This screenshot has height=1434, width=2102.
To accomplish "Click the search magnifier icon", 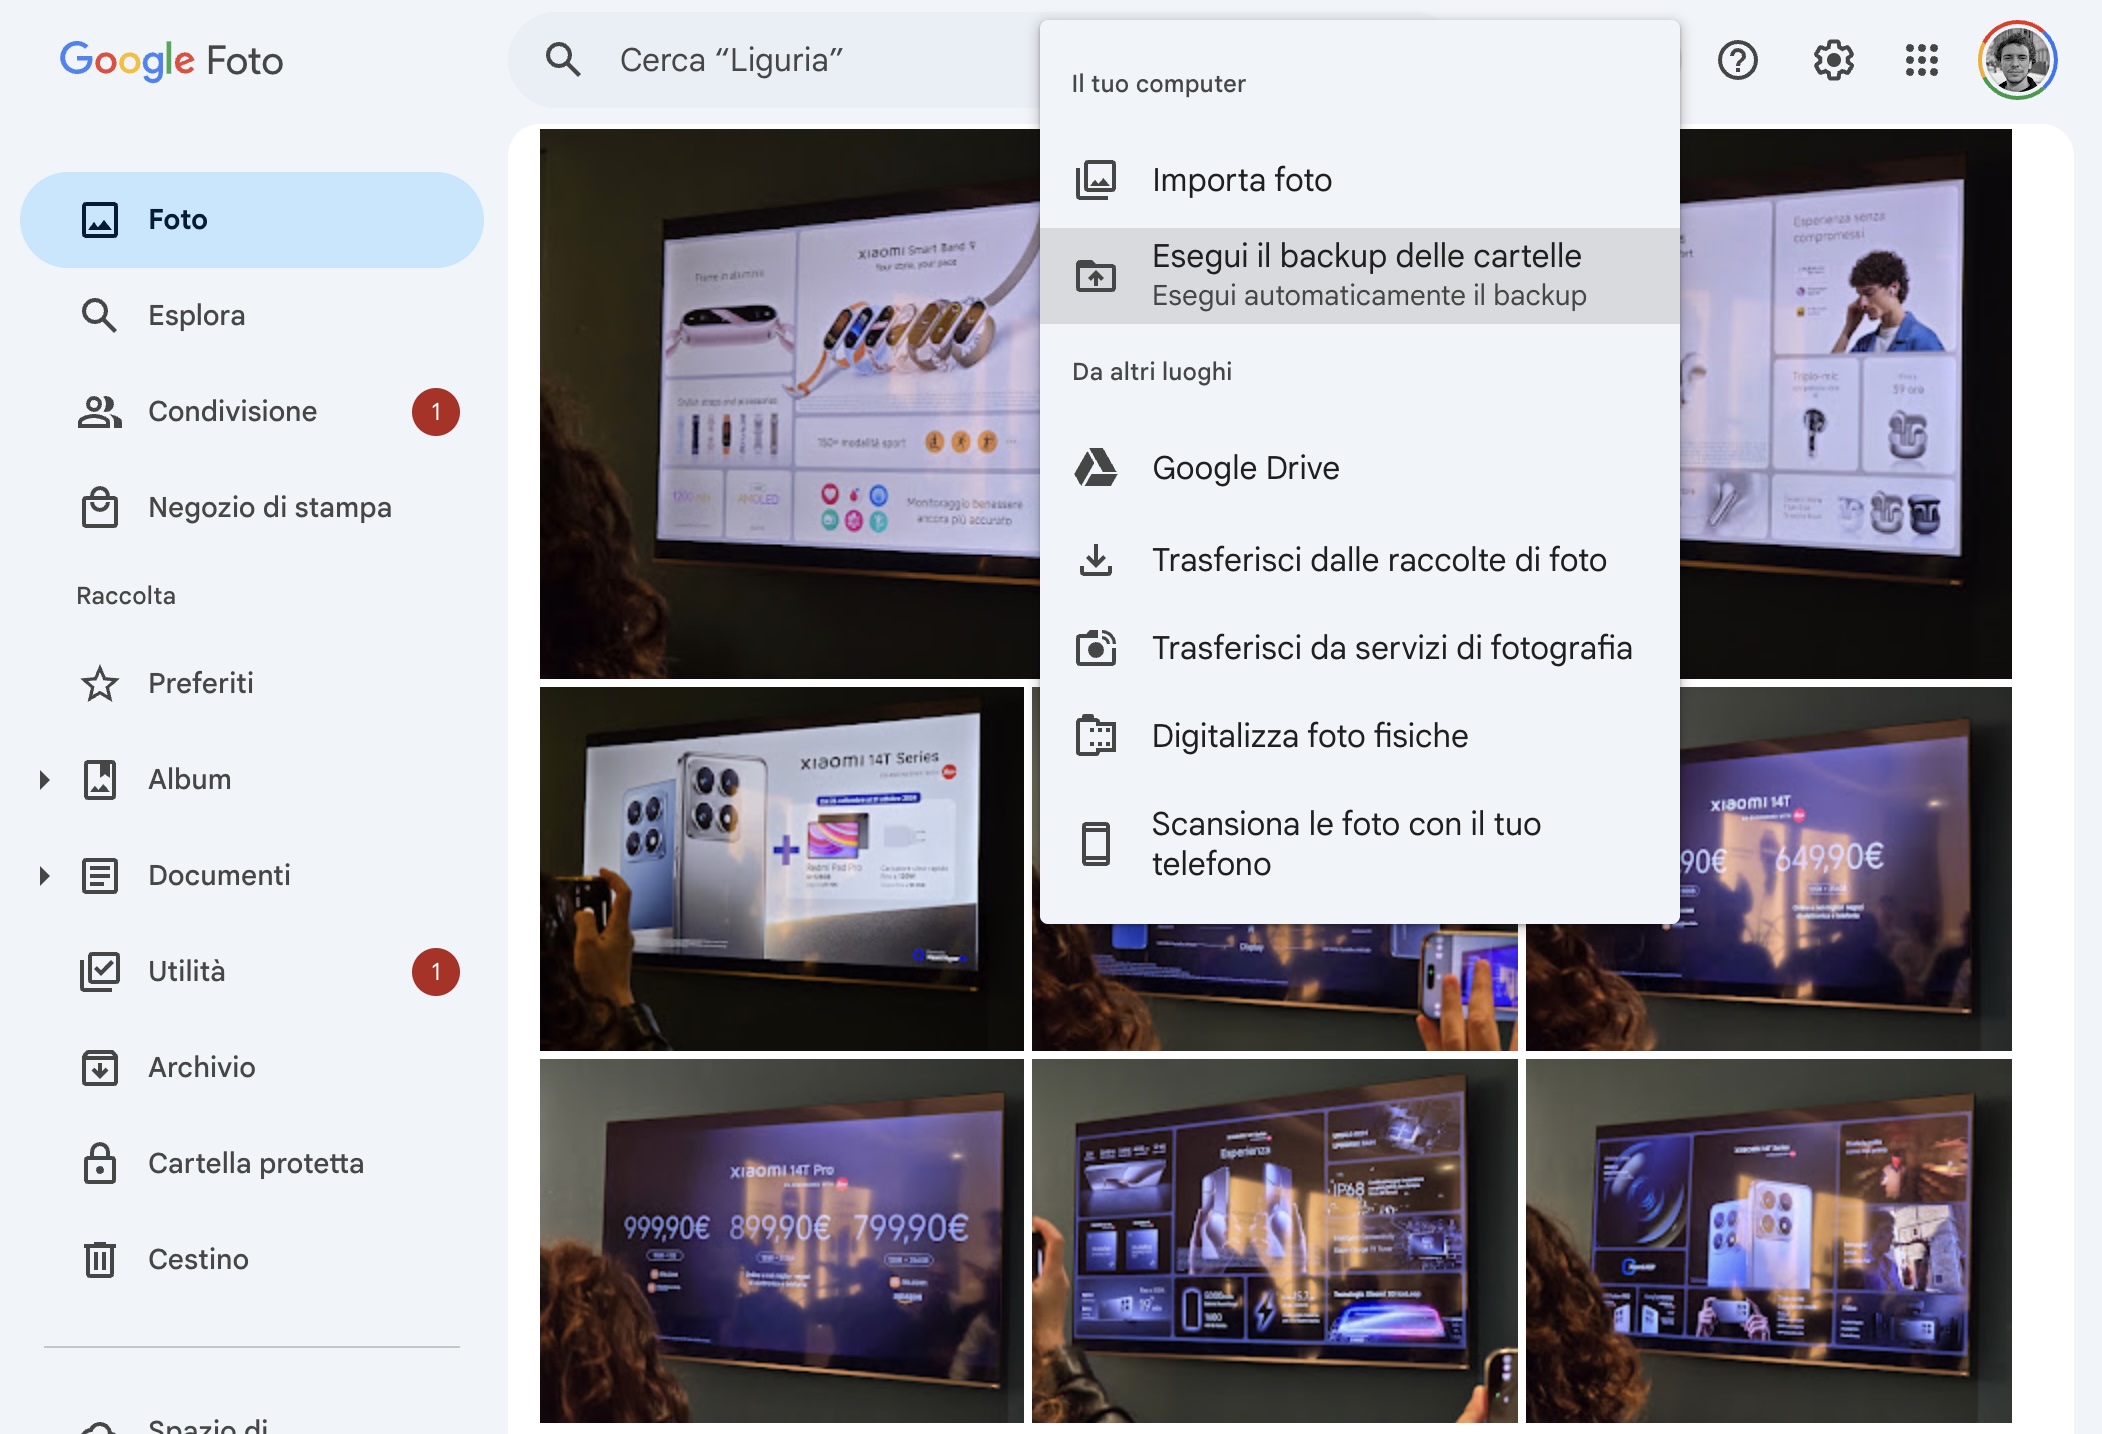I will [563, 60].
